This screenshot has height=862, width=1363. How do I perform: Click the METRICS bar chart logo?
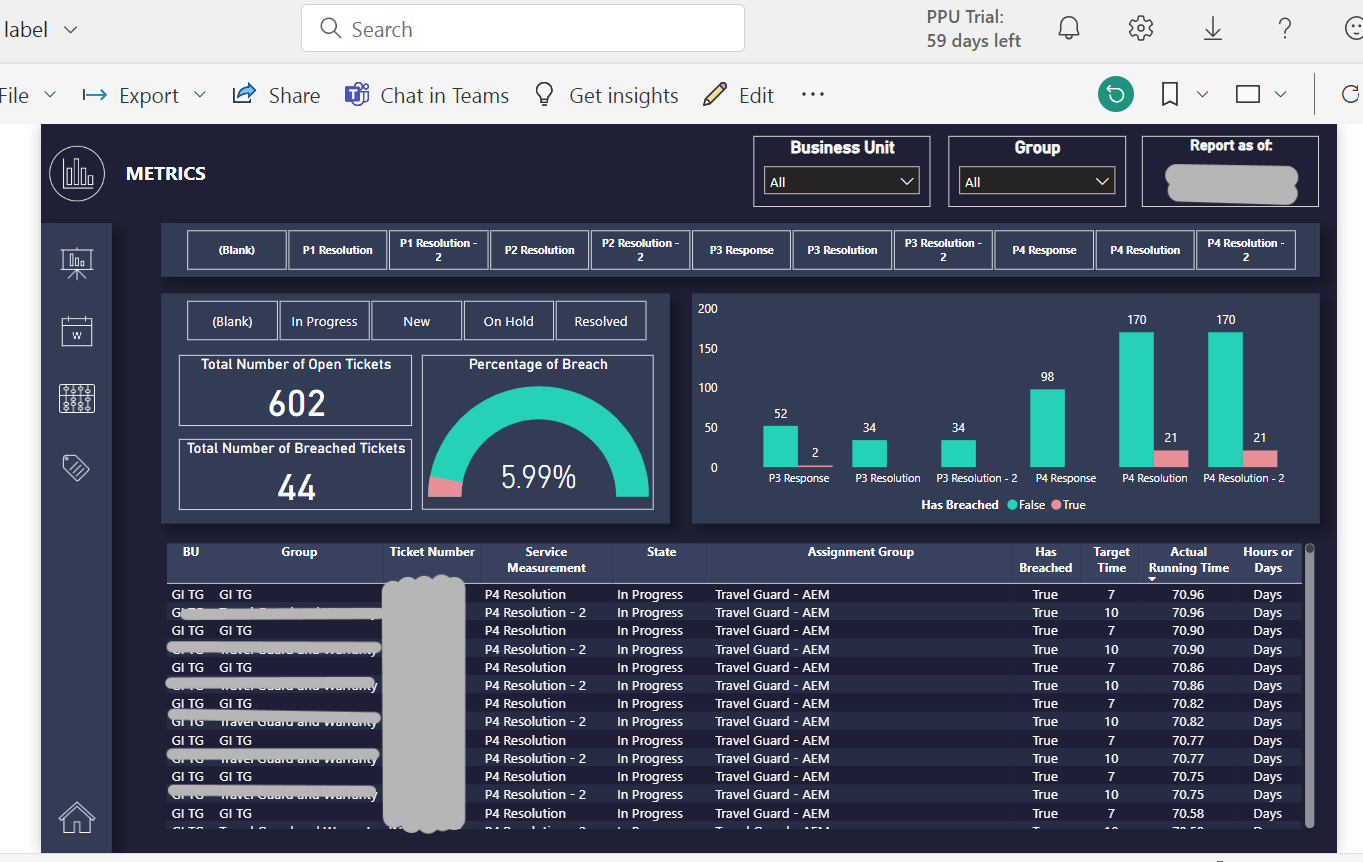tap(77, 173)
